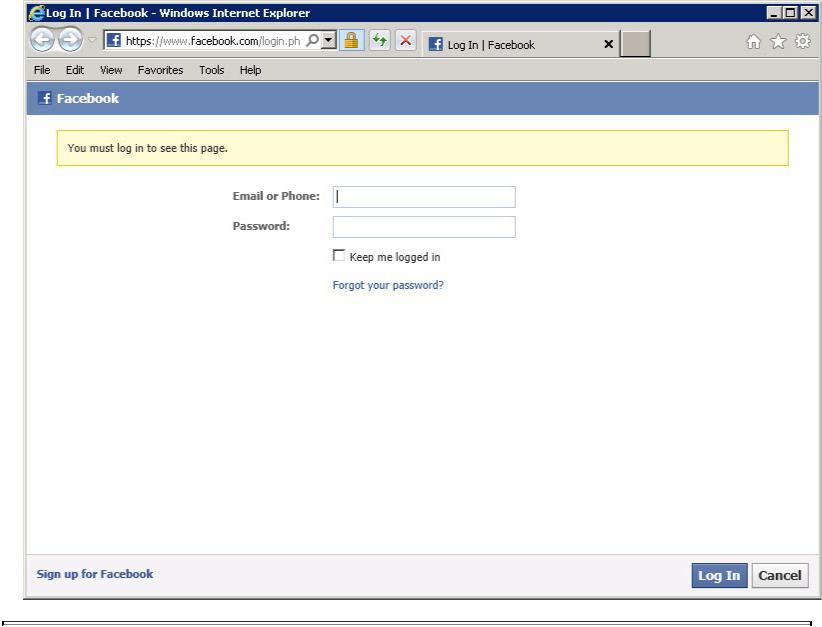Click Sign up for Facebook link
The height and width of the screenshot is (627, 822).
point(95,574)
